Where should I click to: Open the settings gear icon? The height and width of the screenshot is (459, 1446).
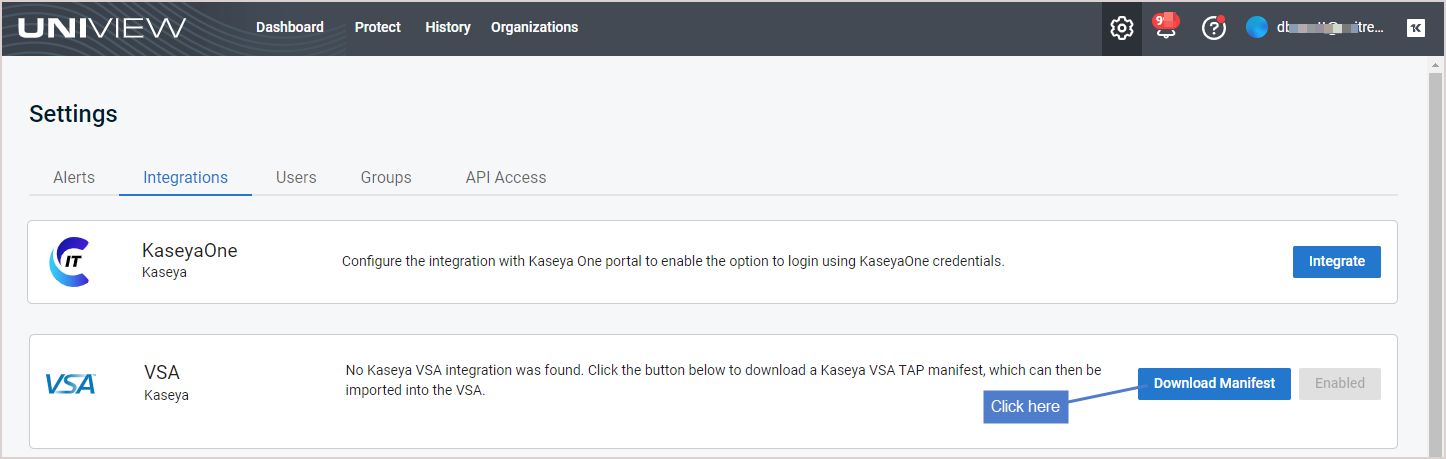click(1122, 28)
